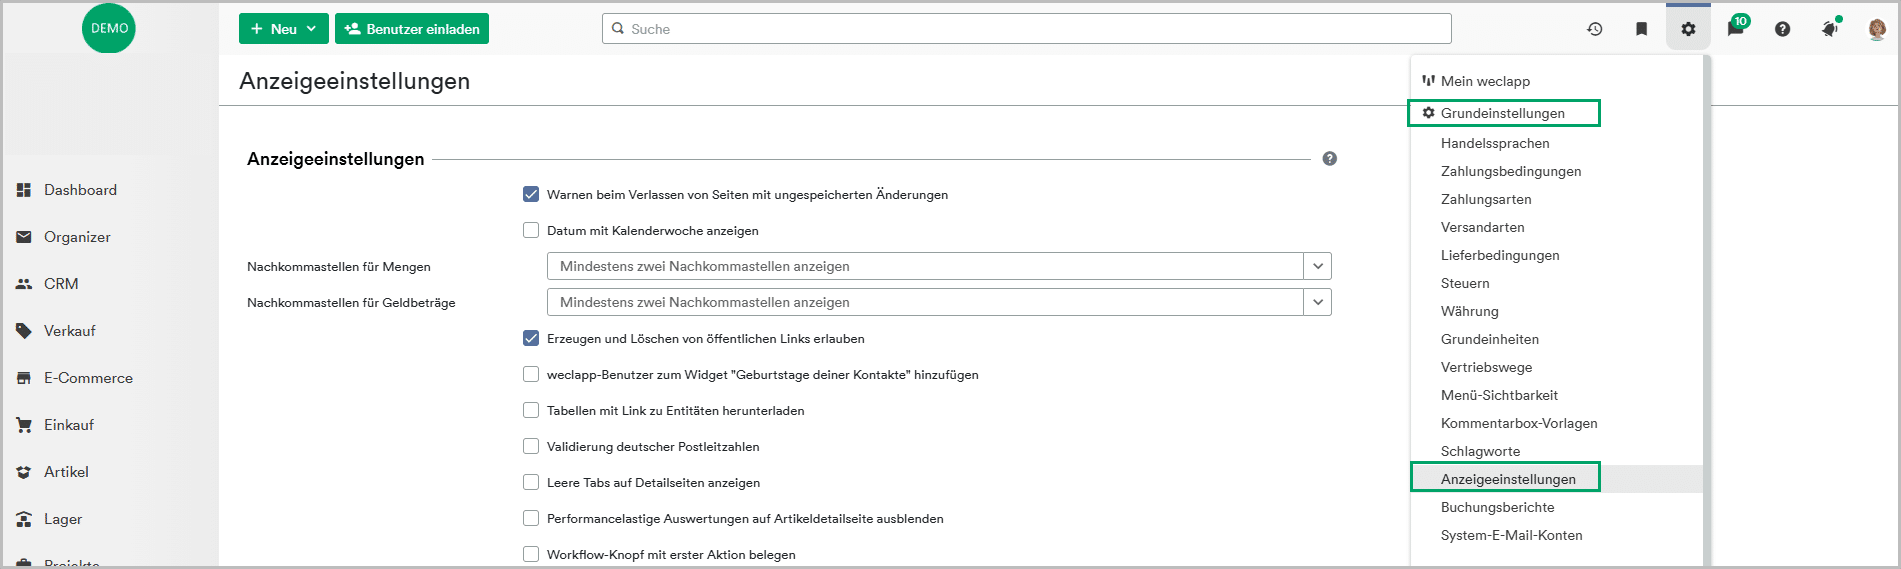Click the Mein weclapp logo icon
Screen dimensions: 1901x569
[1428, 81]
